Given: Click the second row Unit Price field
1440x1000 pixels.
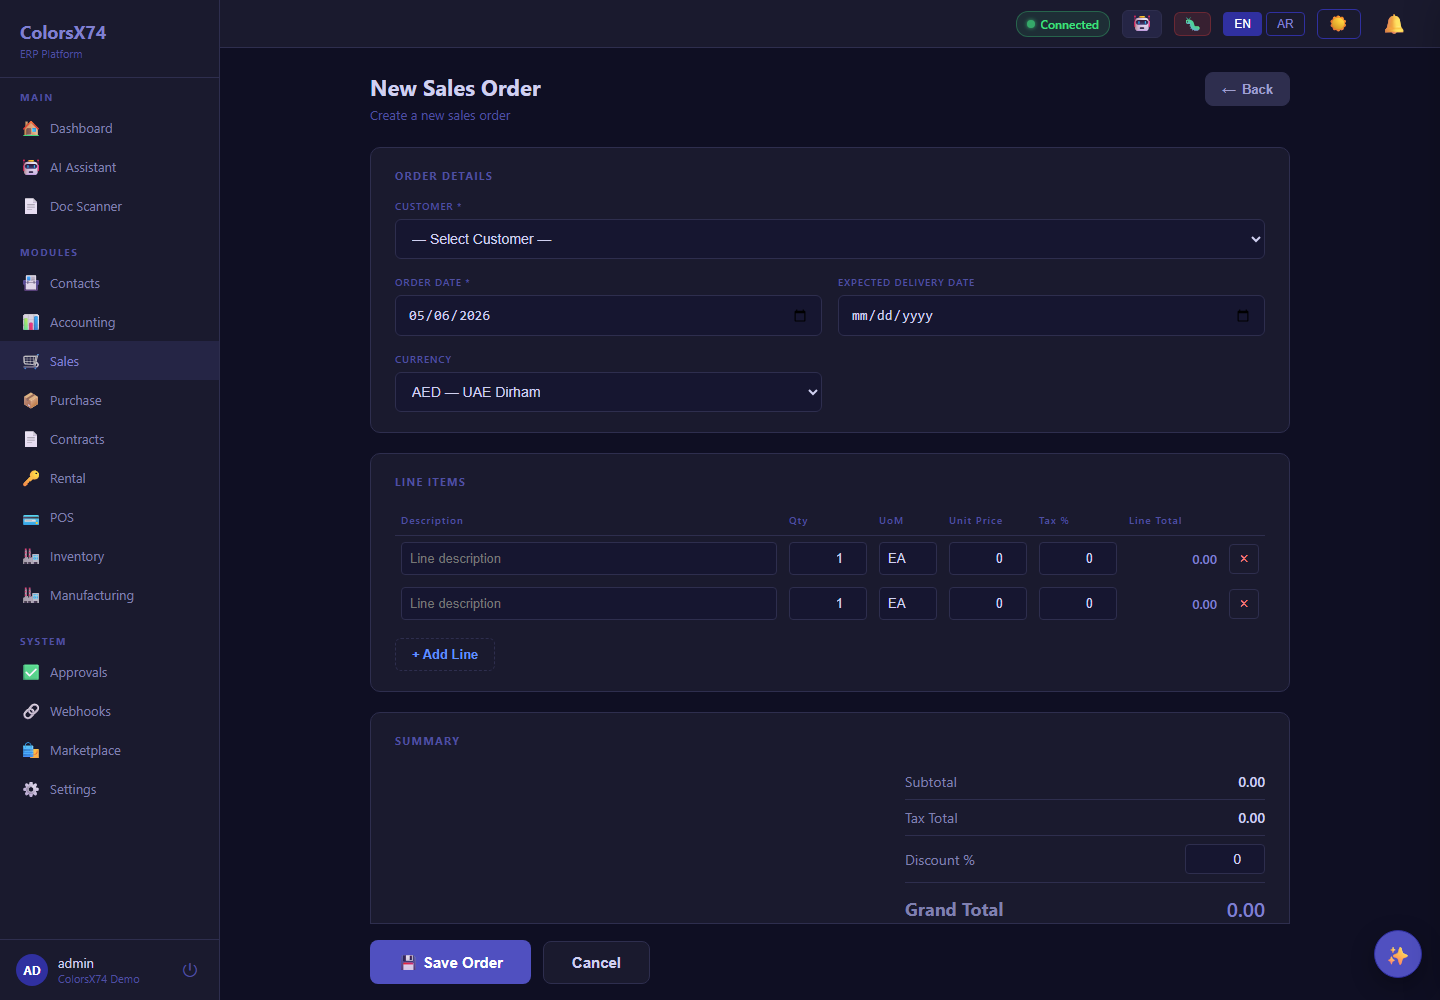Looking at the screenshot, I should pos(988,603).
